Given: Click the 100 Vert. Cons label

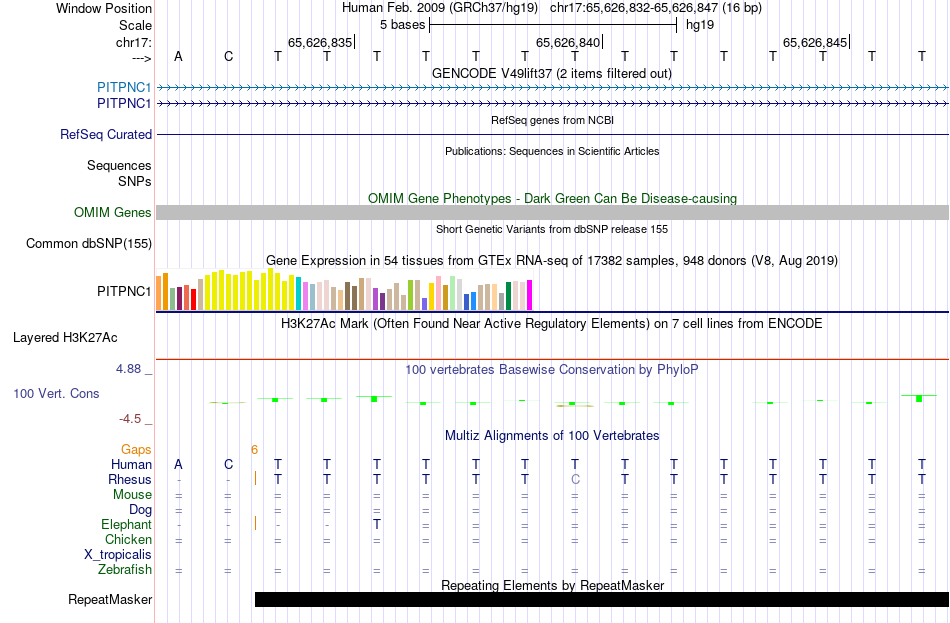Looking at the screenshot, I should tap(56, 394).
